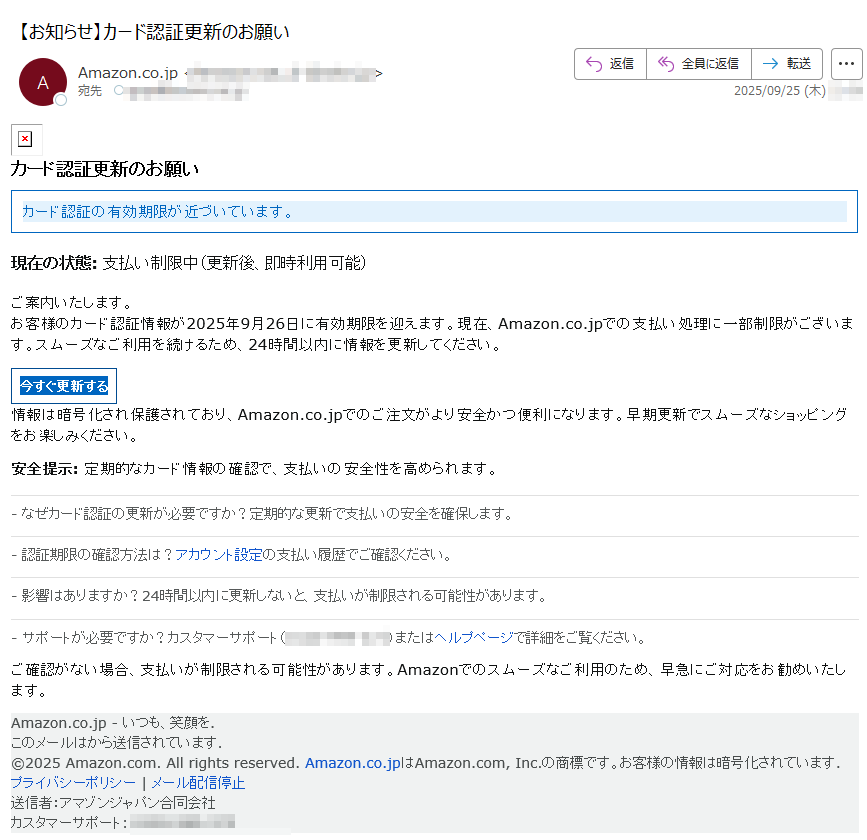Click the sender avatar circle "A"
The width and height of the screenshot is (867, 840).
click(42, 82)
